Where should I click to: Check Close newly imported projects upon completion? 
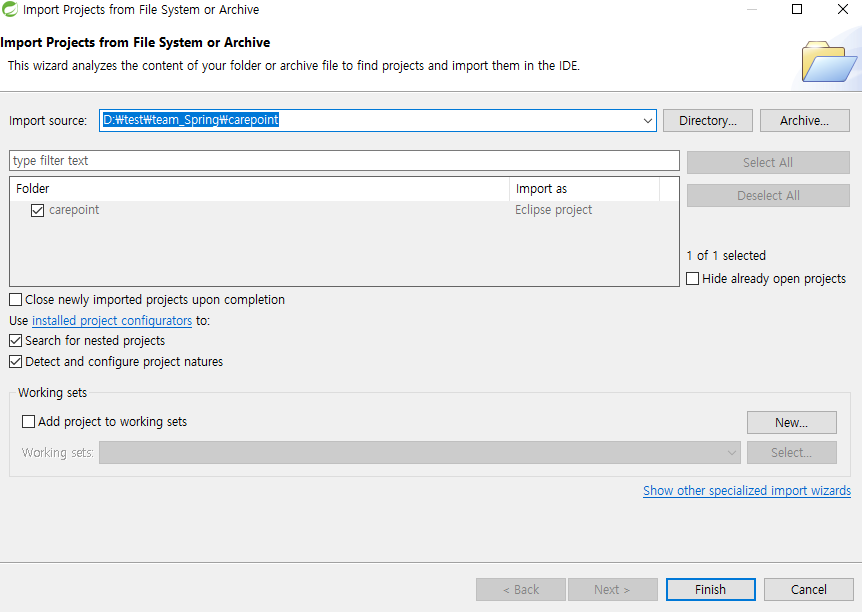click(x=15, y=300)
